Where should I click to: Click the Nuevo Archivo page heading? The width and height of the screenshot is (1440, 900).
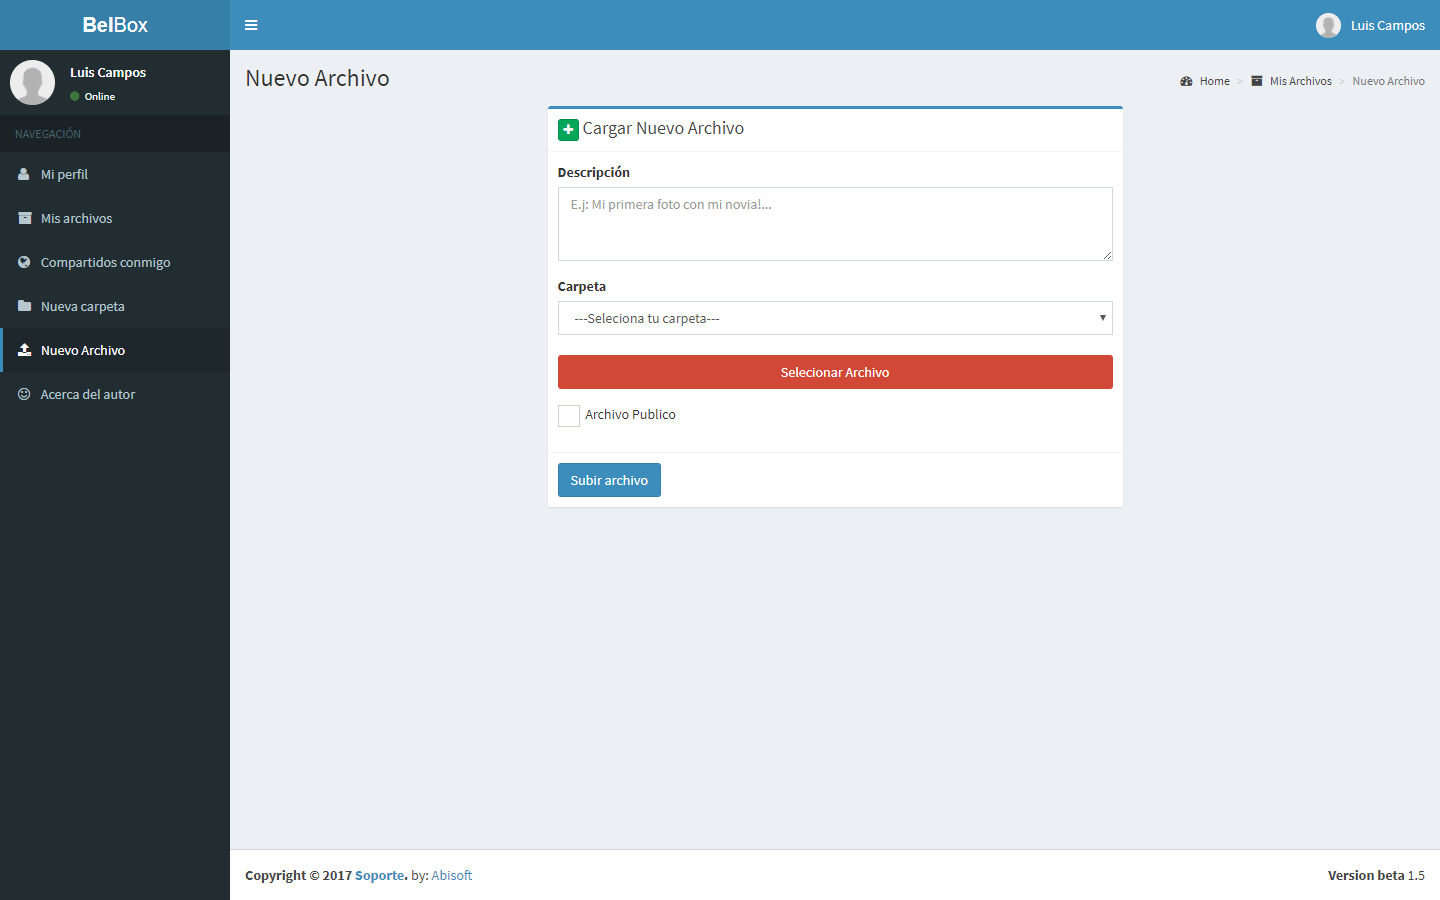[317, 78]
